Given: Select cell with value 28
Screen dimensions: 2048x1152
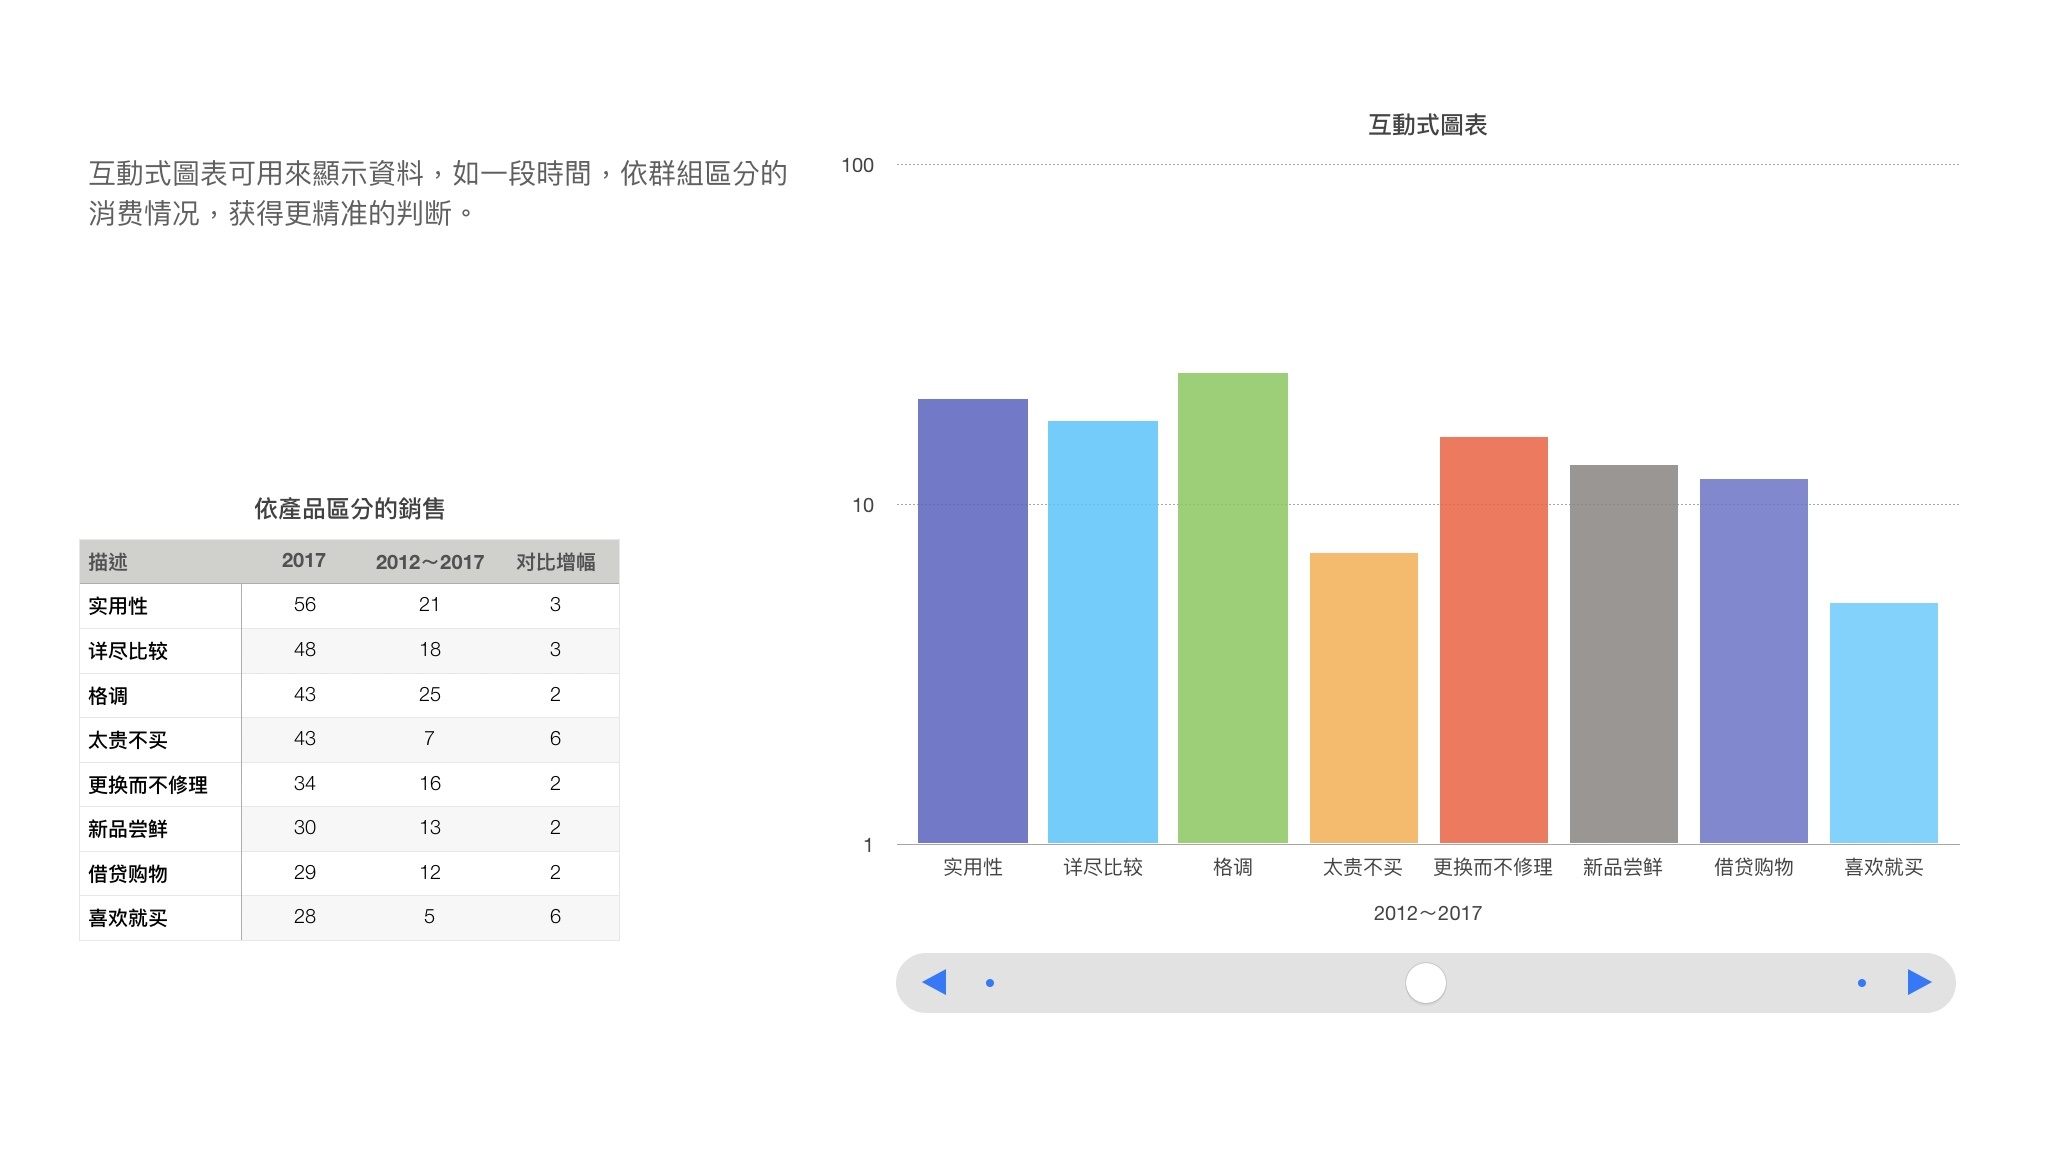Looking at the screenshot, I should tap(305, 917).
